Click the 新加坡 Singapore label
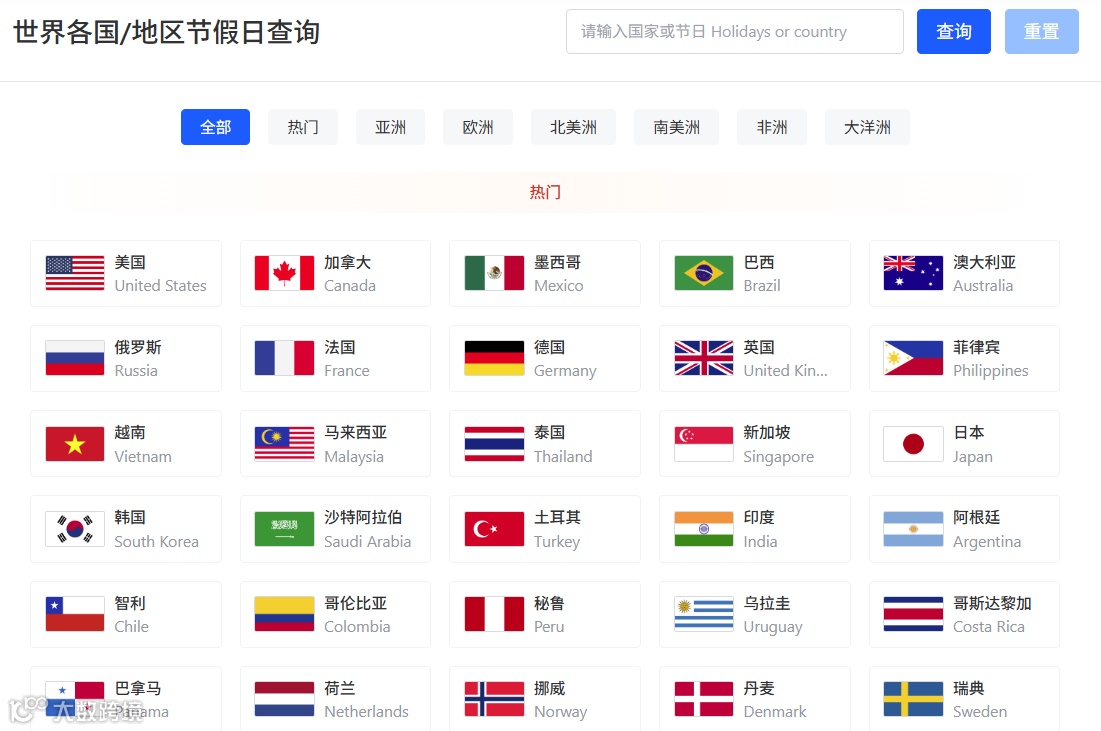Viewport: 1101px width, 731px height. coord(779,444)
